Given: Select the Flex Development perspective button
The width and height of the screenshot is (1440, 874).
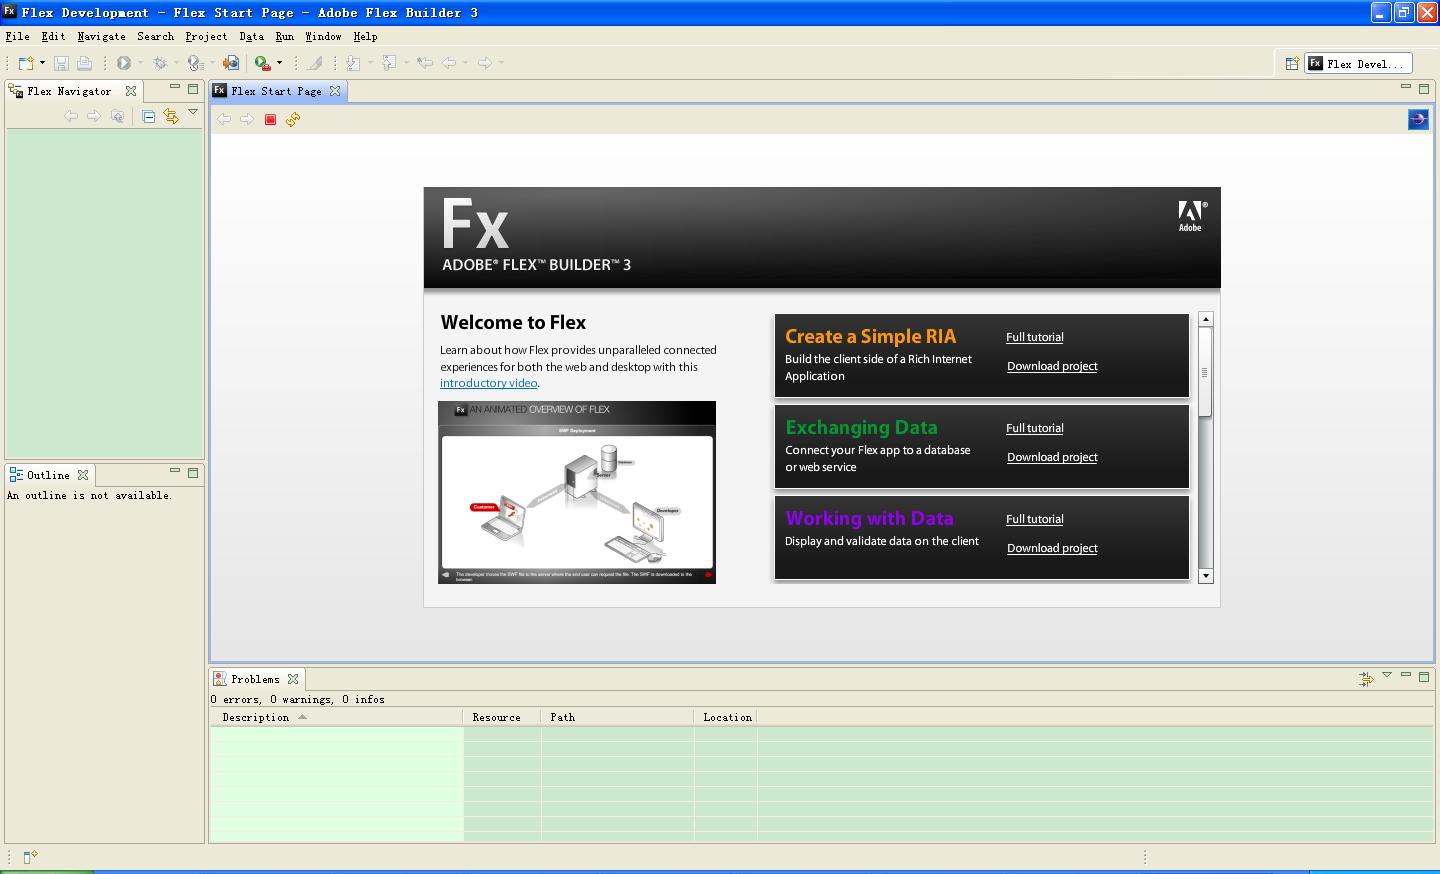Looking at the screenshot, I should coord(1358,63).
